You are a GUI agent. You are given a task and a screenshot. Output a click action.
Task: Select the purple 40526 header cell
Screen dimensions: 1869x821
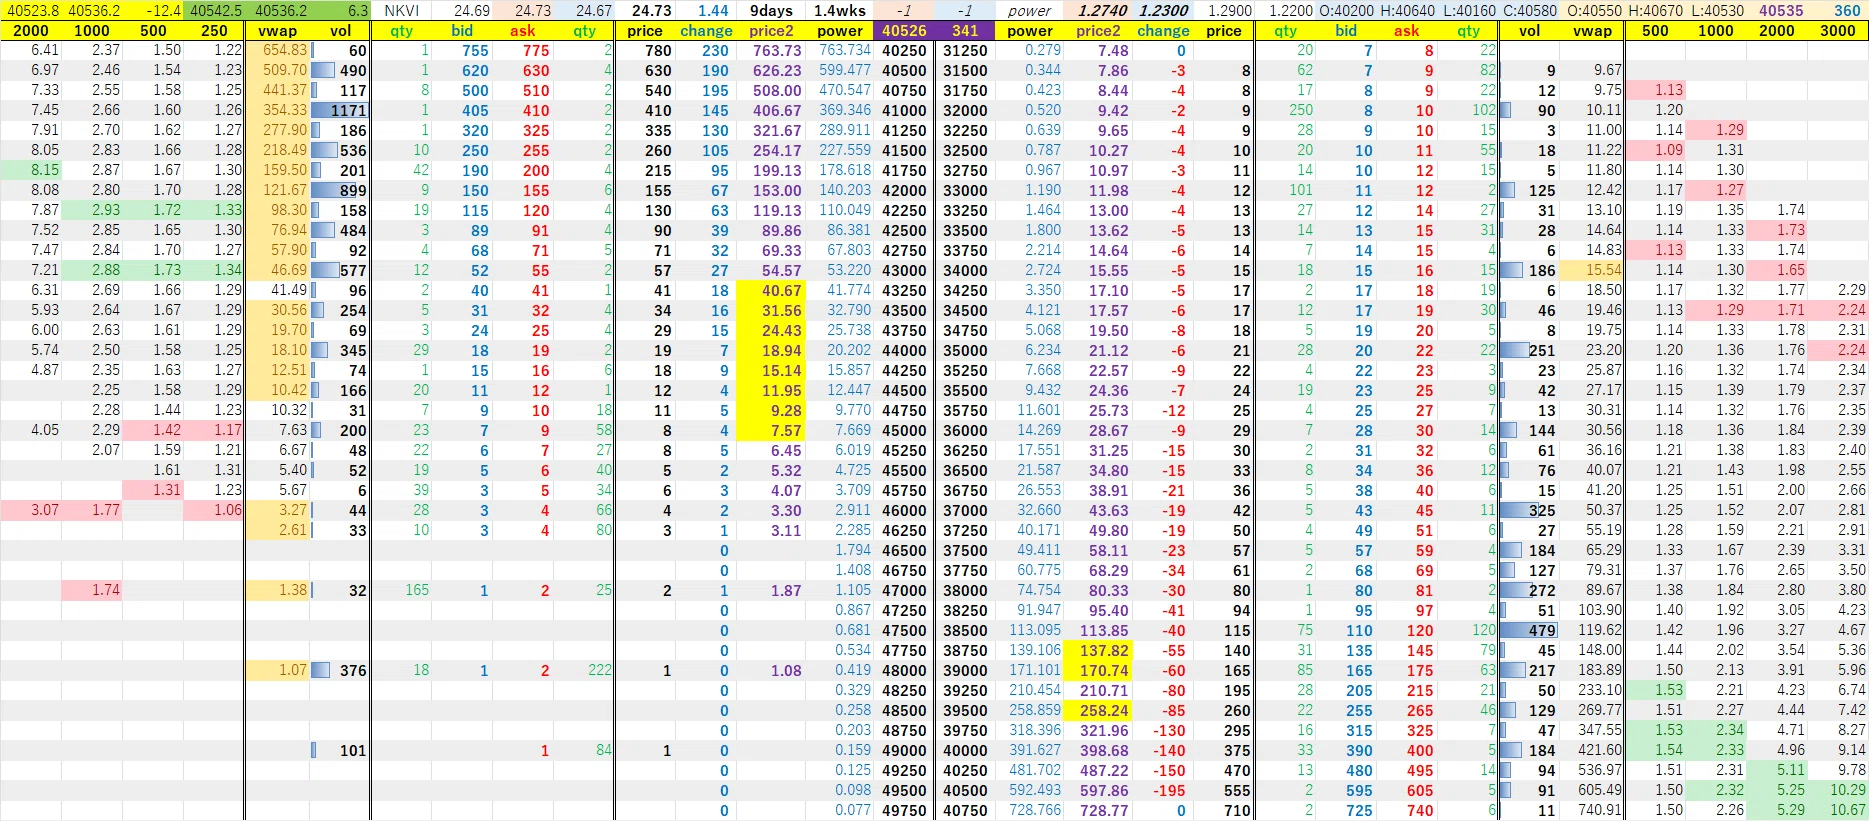904,31
